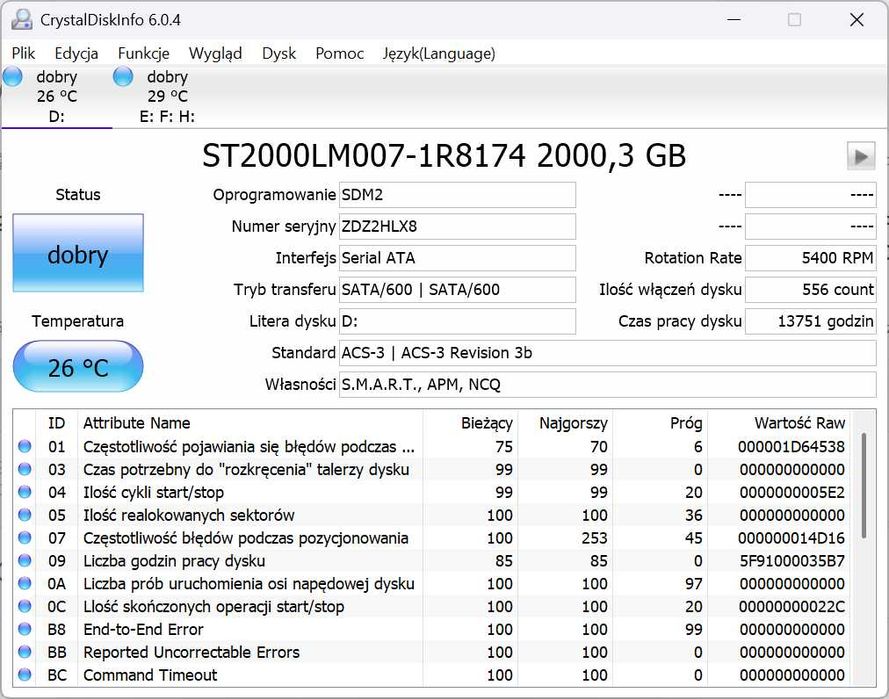Select the 'Czas potrzebny do rozkręcenia' row
This screenshot has height=699, width=889.
pyautogui.click(x=431, y=469)
